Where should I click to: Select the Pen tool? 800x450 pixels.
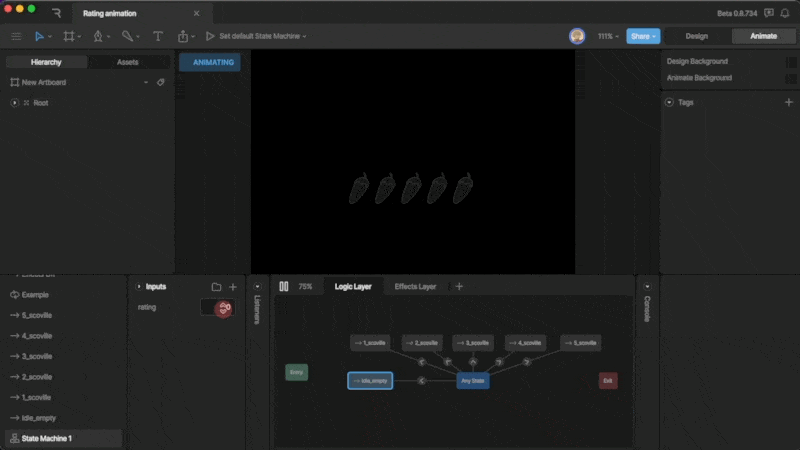[98, 36]
